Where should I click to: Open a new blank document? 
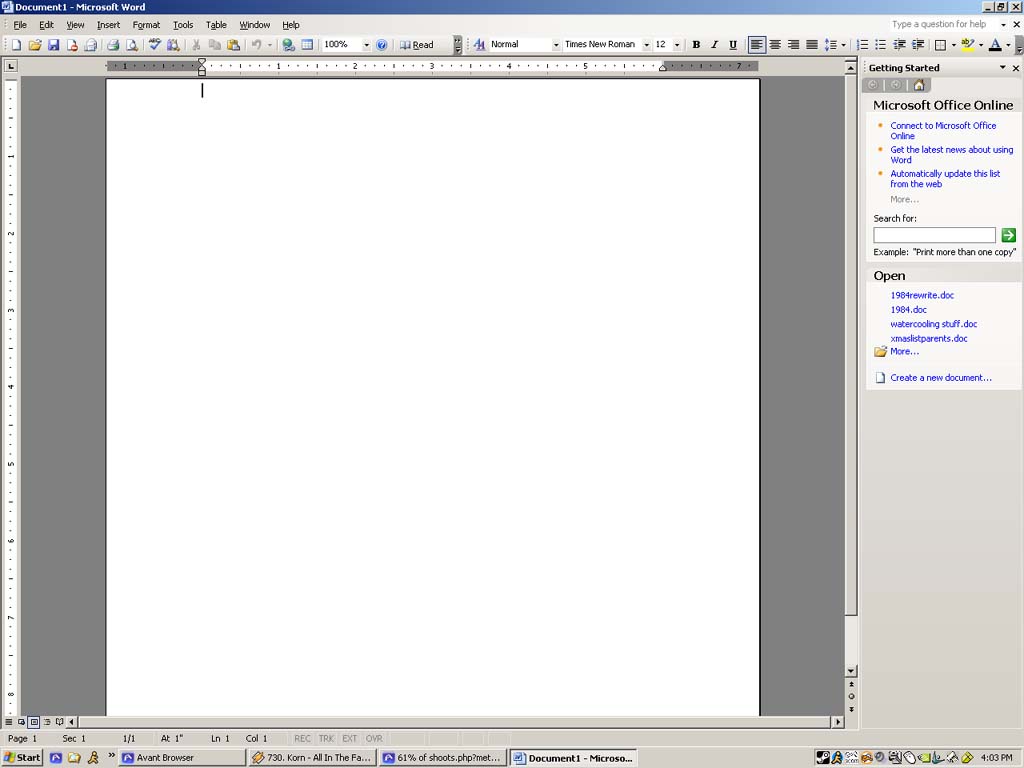click(15, 44)
